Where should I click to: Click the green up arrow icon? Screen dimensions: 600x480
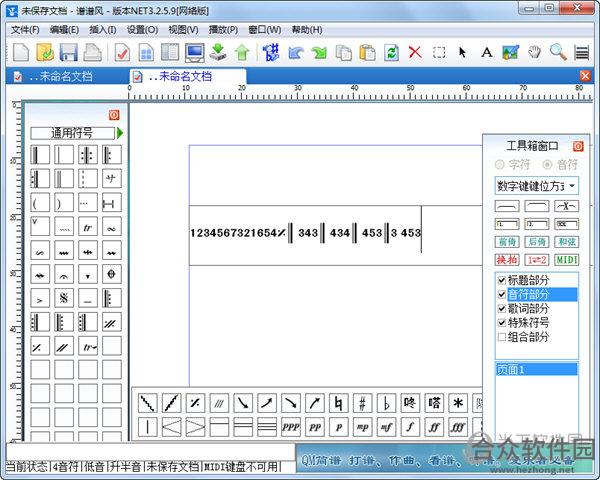(x=242, y=52)
